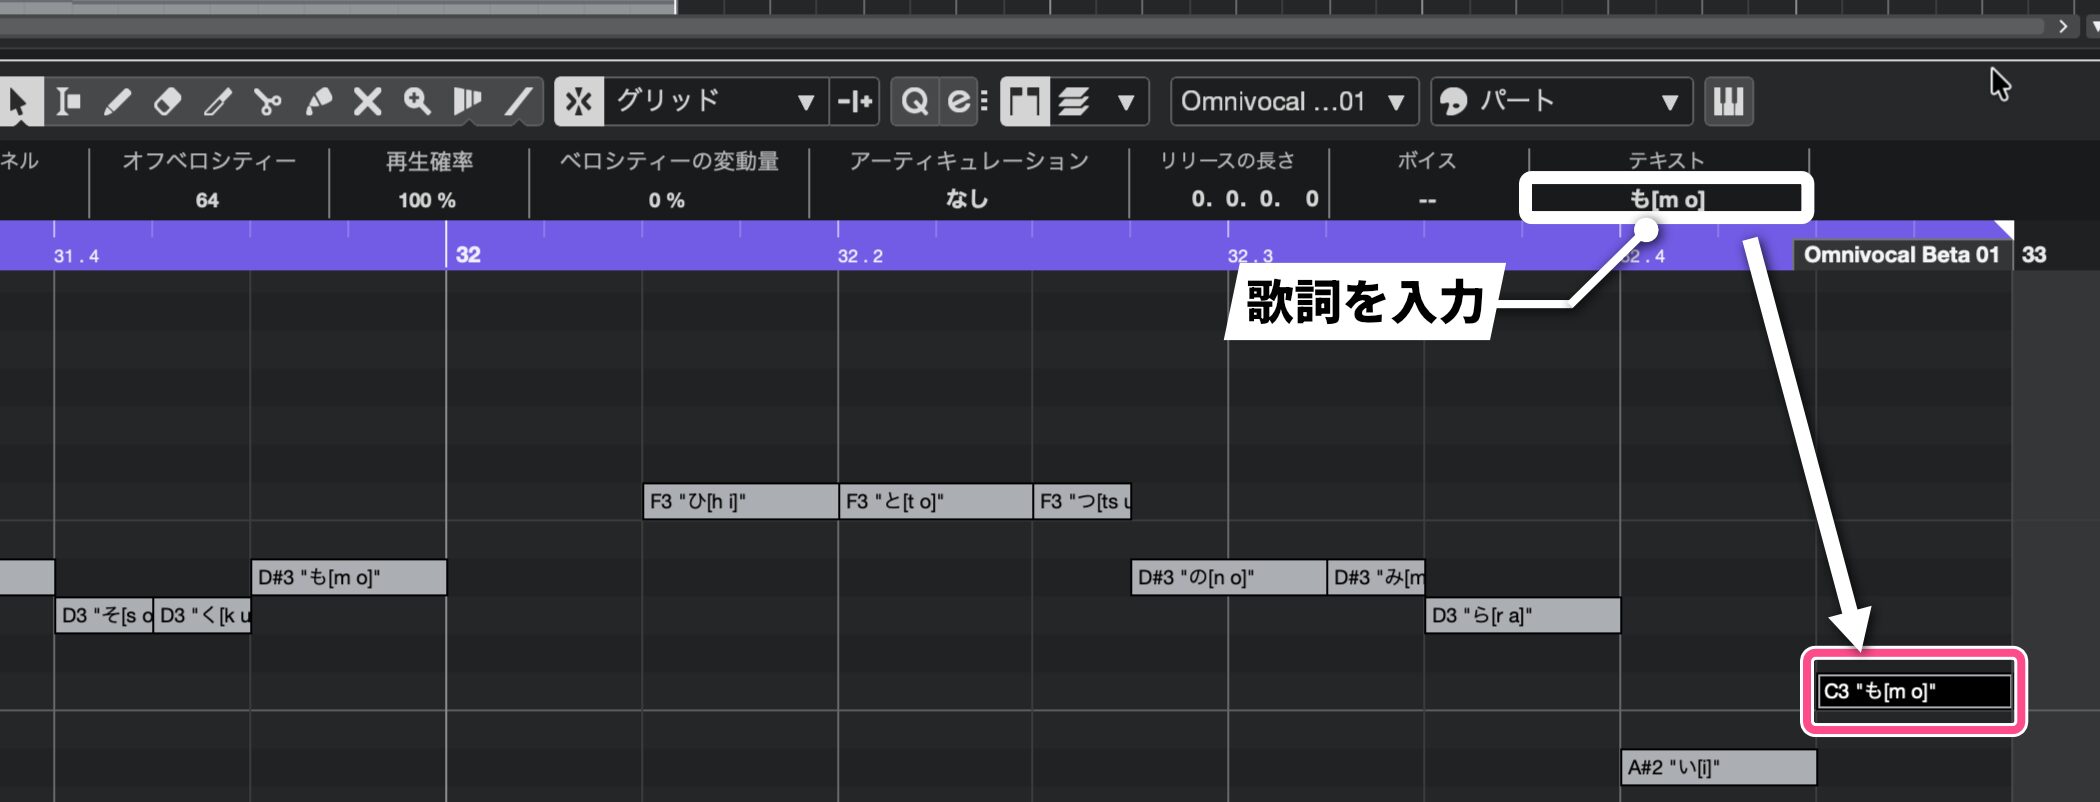Select the Split scissors tool

click(267, 102)
